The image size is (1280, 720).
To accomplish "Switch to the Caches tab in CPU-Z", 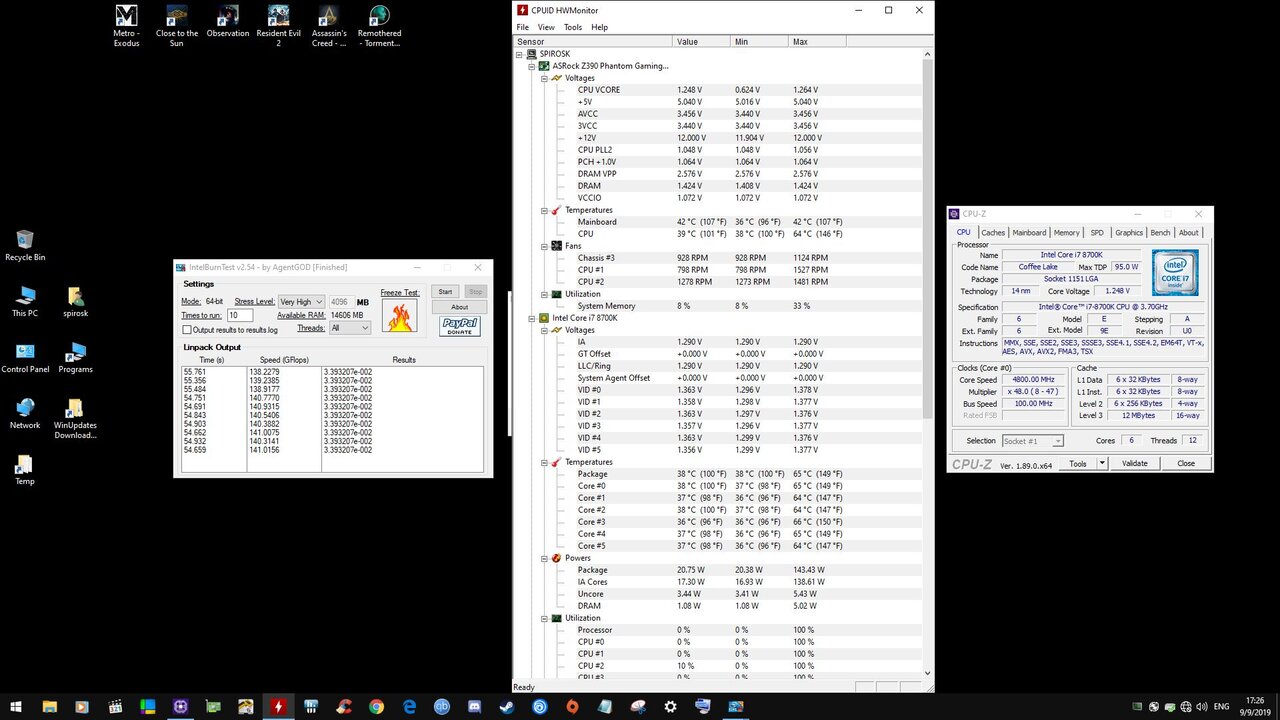I will (993, 232).
